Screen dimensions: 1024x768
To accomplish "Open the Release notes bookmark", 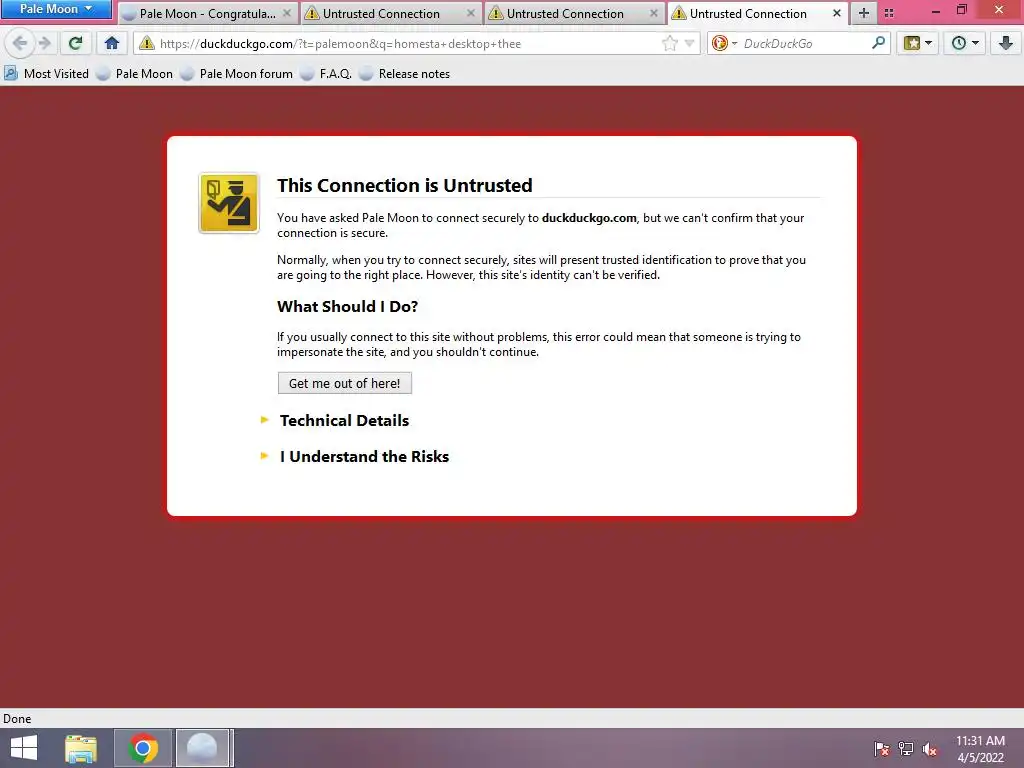I will click(404, 74).
